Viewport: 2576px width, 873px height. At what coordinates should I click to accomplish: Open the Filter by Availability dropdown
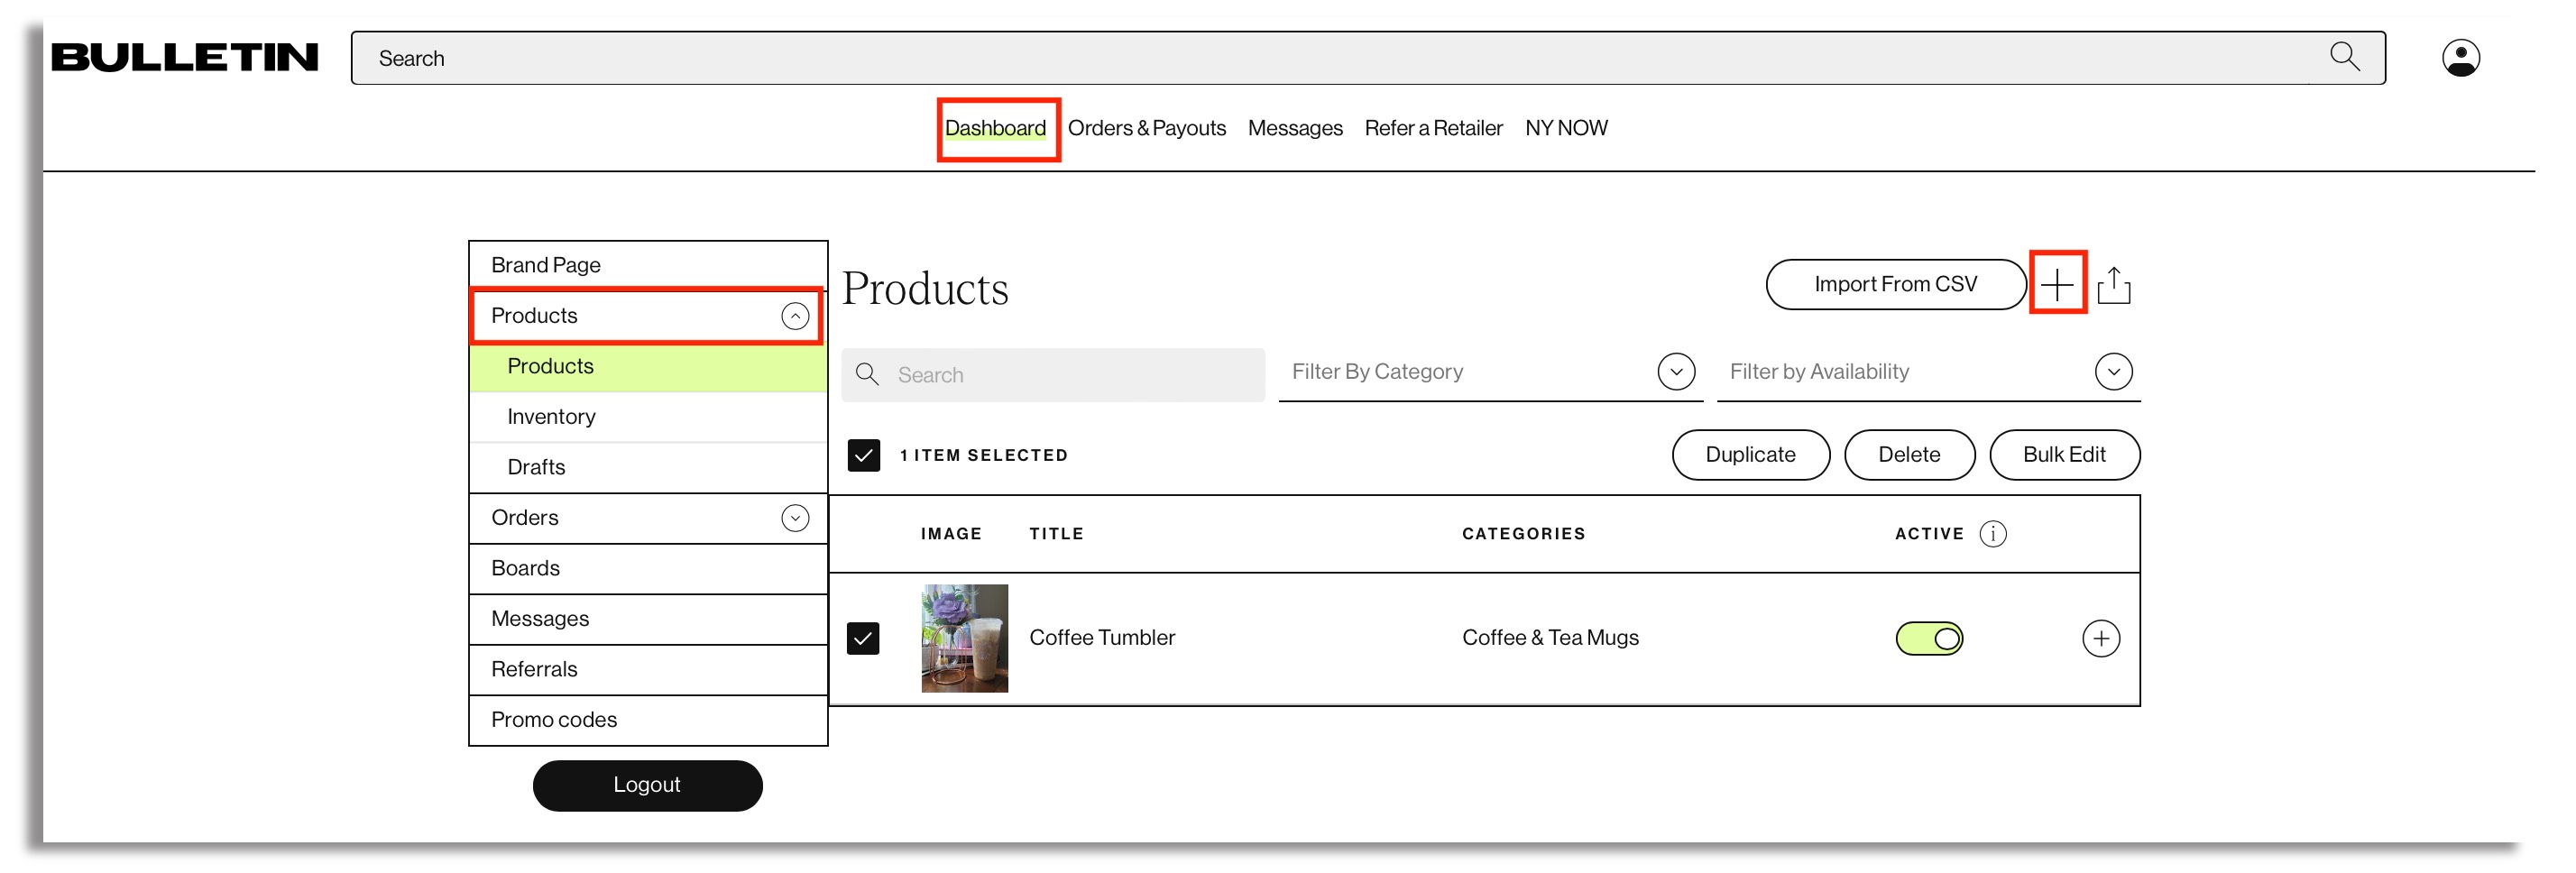[x=2112, y=372]
